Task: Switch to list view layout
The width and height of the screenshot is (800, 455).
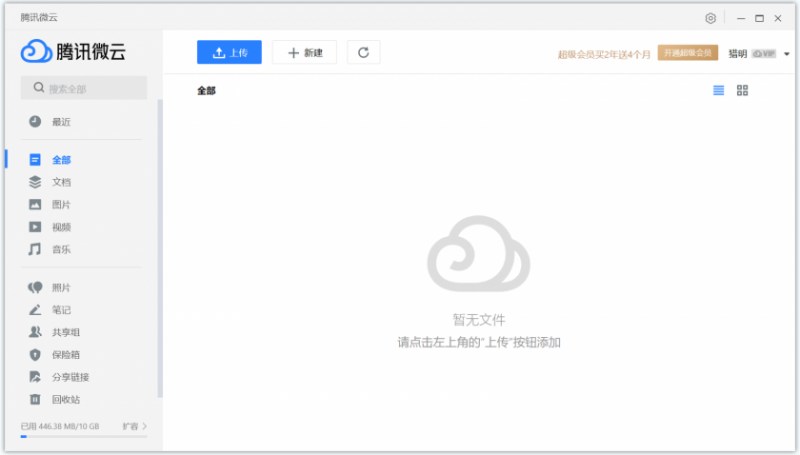Action: coord(718,91)
